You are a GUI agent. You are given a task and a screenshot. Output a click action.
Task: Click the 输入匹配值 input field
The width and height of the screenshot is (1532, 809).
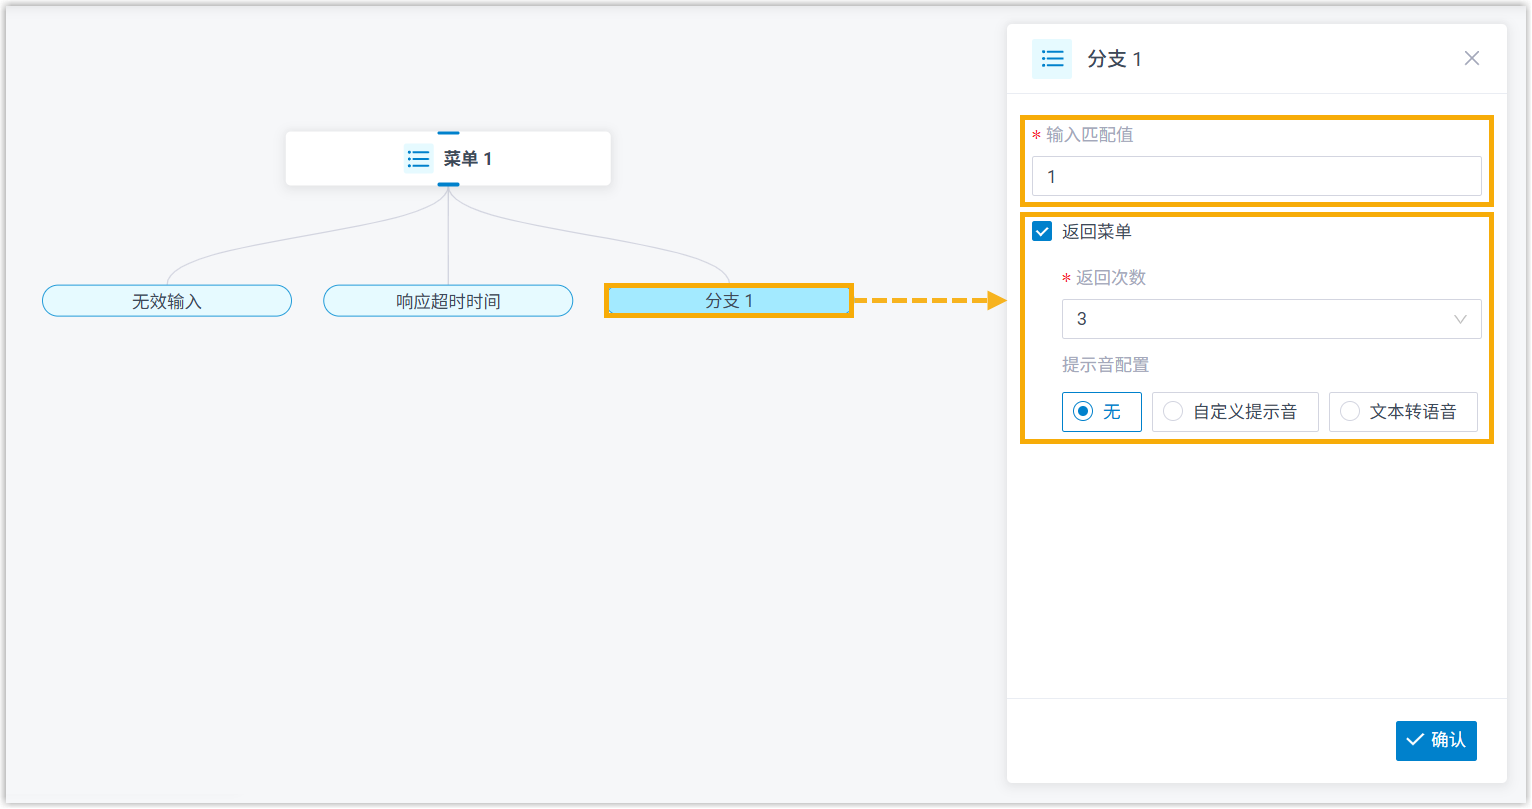(1256, 177)
